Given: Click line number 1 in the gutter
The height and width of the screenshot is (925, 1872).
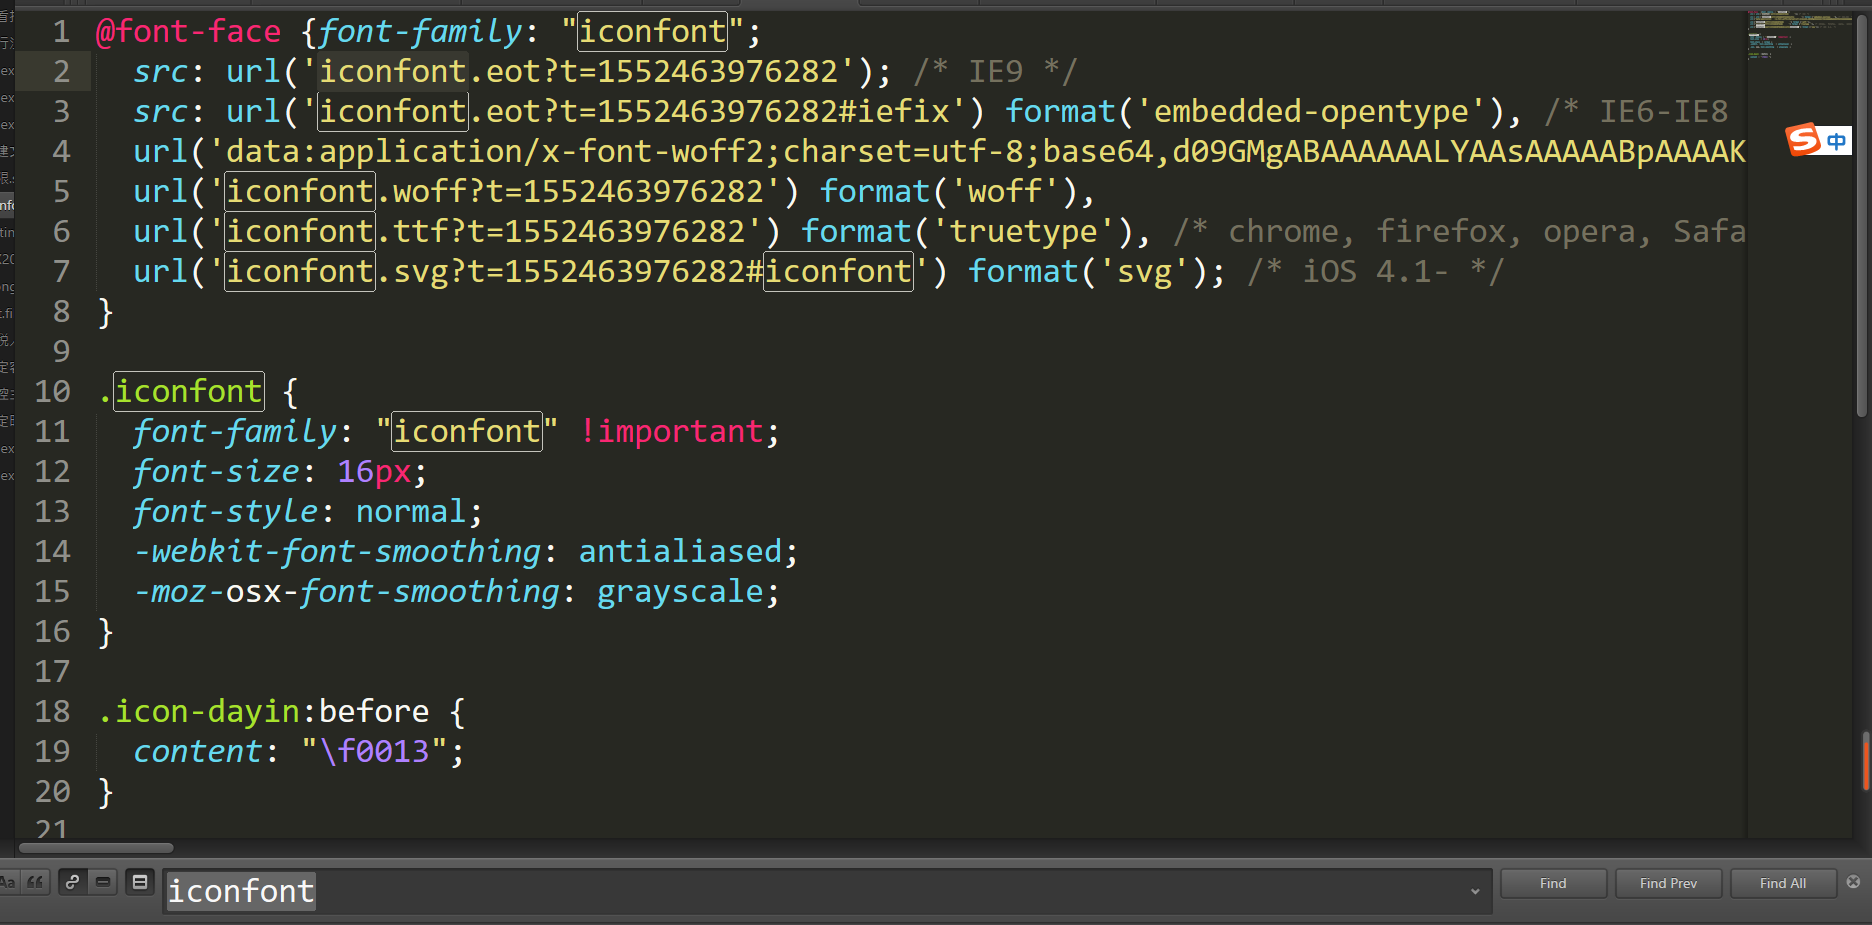Looking at the screenshot, I should point(61,32).
